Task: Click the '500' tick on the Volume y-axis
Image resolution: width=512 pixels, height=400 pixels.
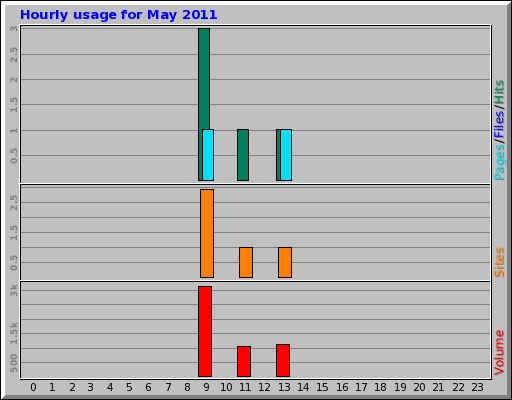Action: coord(14,363)
